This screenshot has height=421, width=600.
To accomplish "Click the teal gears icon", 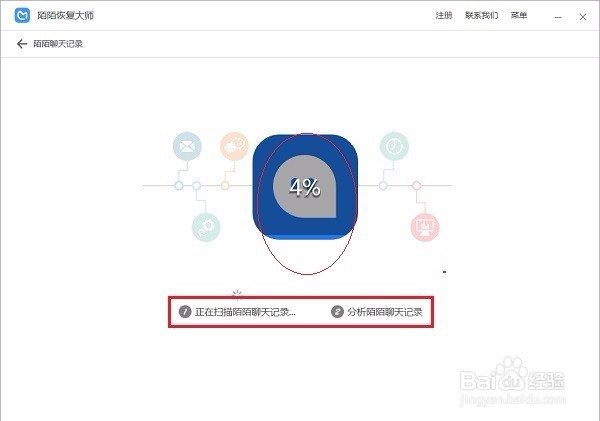I will (x=206, y=227).
